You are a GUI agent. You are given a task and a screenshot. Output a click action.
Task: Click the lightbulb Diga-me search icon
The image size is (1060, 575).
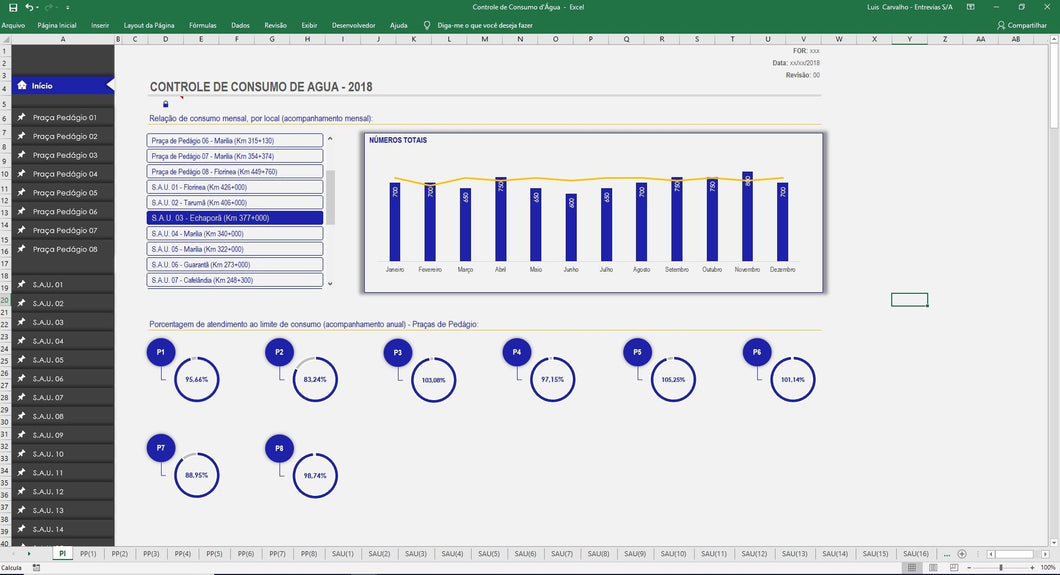[427, 25]
